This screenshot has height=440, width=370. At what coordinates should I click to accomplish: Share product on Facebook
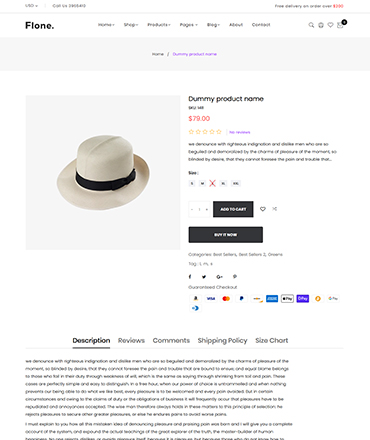(x=190, y=277)
